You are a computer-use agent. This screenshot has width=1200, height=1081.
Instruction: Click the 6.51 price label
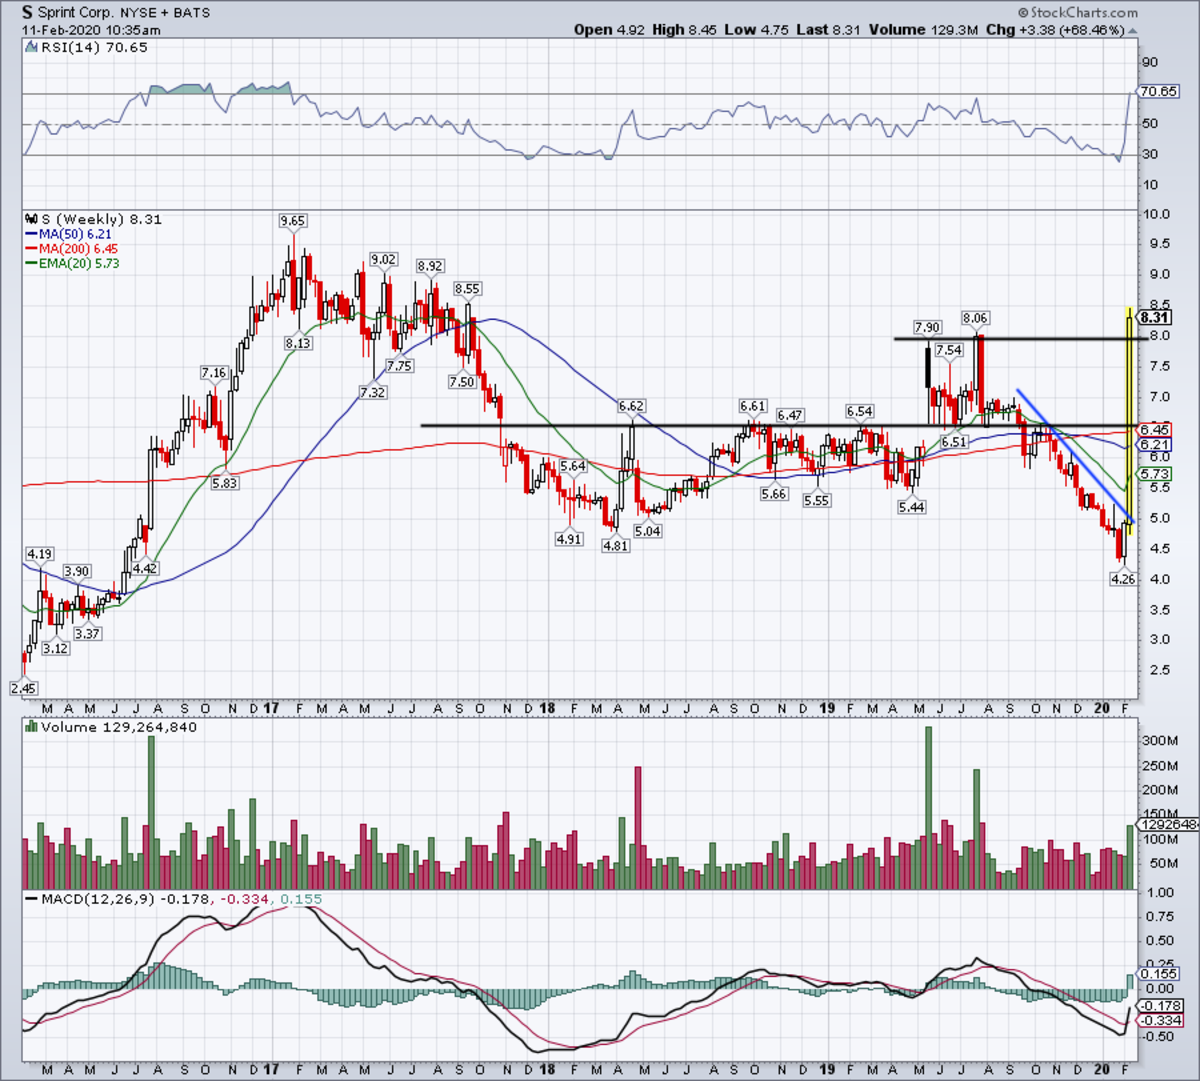tap(953, 441)
